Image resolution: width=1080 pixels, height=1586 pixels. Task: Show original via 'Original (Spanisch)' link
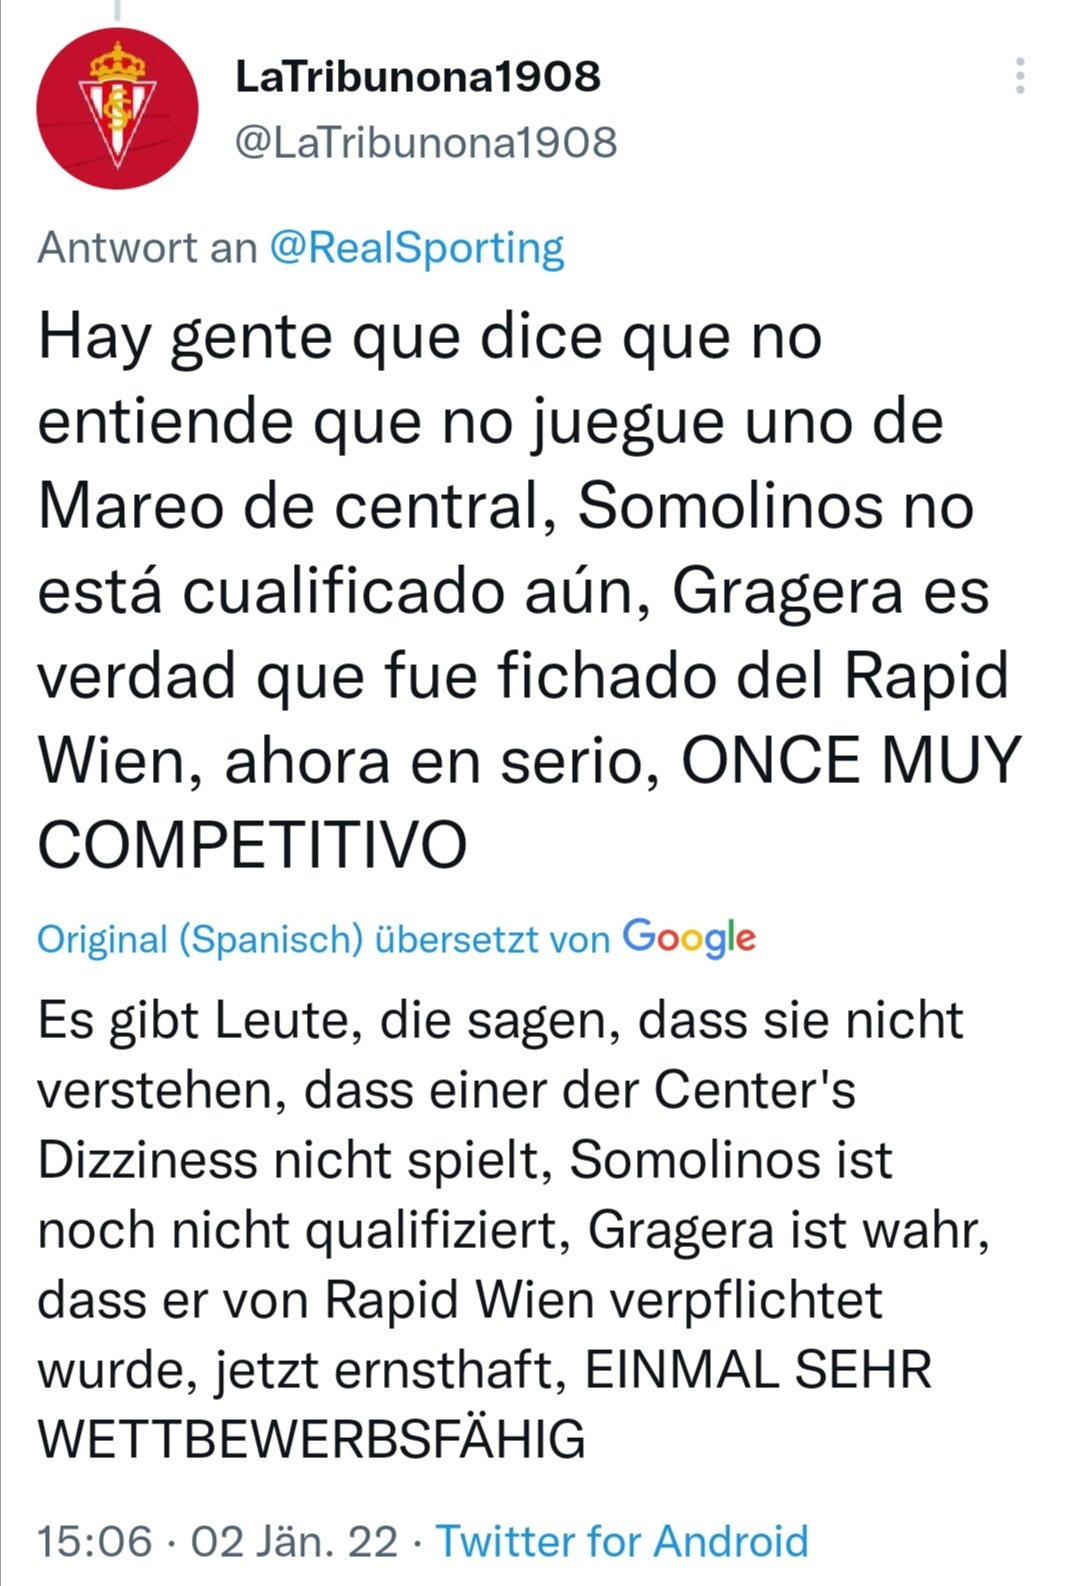200,940
